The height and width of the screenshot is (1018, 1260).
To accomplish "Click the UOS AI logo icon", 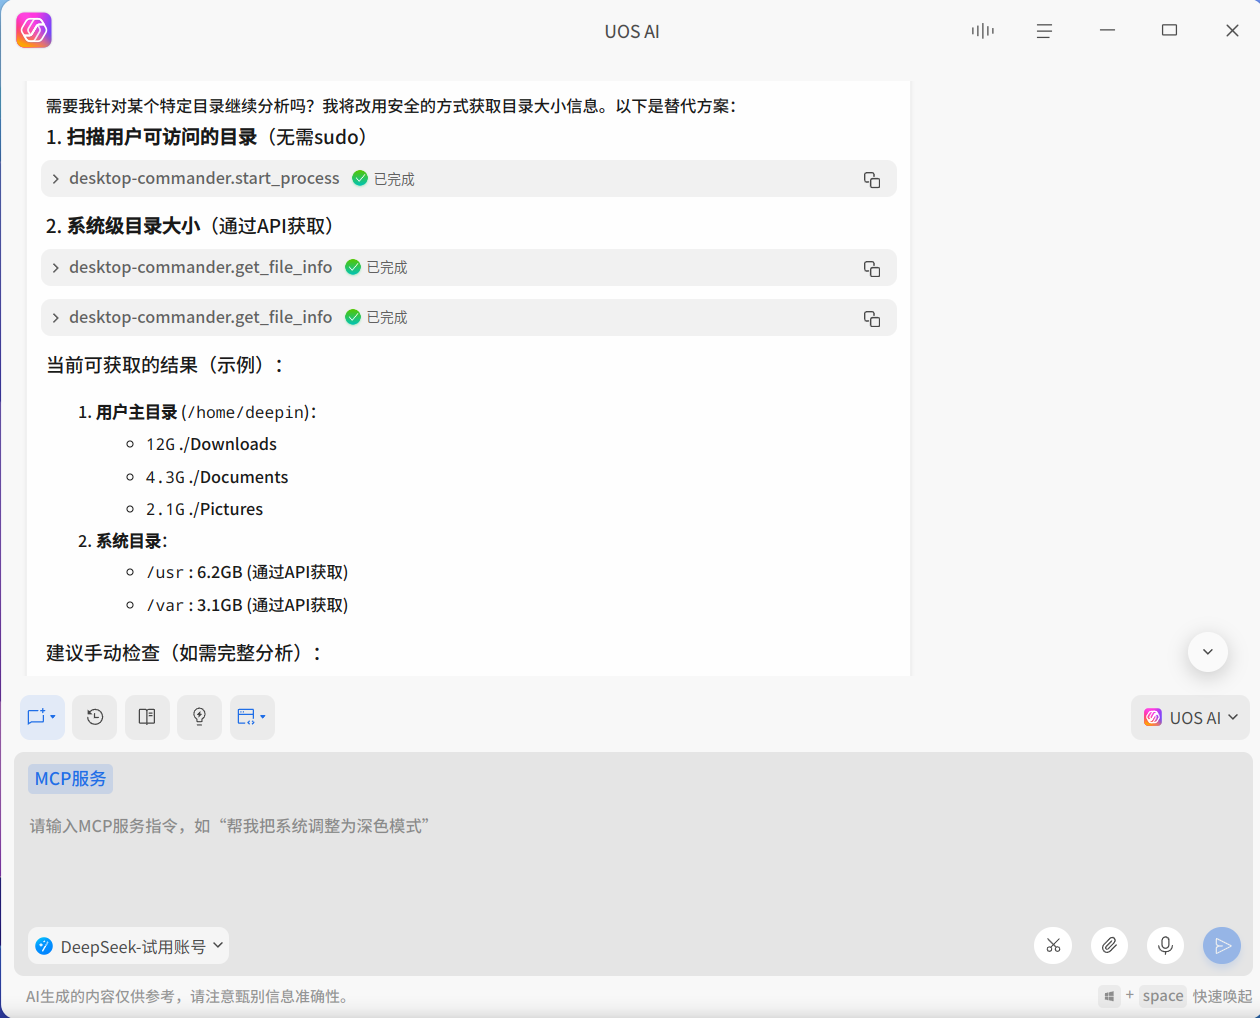I will [x=34, y=30].
